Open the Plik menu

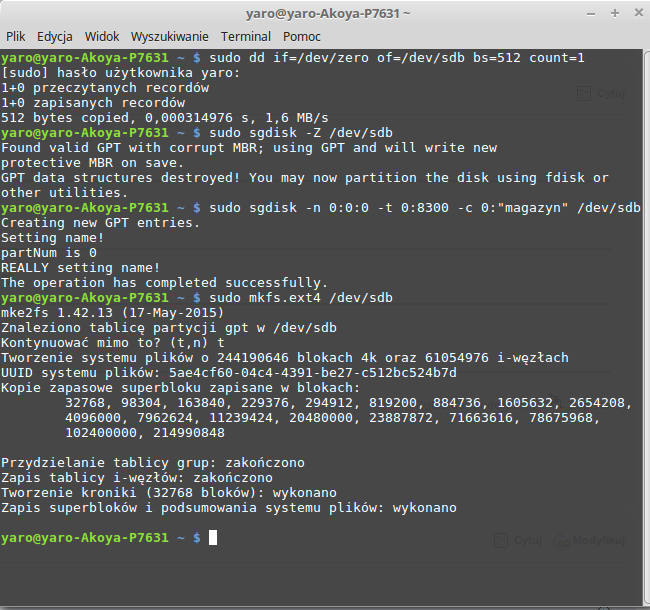click(x=15, y=36)
